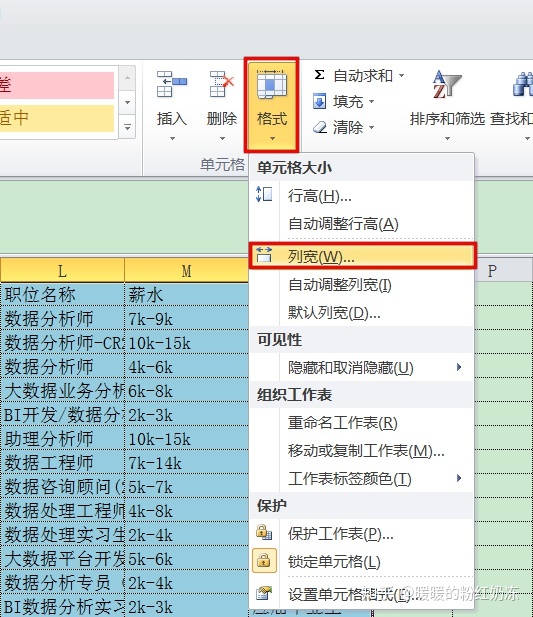Image resolution: width=533 pixels, height=617 pixels.
Task: Click the format cells icon at the menu bottom
Action: 264,593
